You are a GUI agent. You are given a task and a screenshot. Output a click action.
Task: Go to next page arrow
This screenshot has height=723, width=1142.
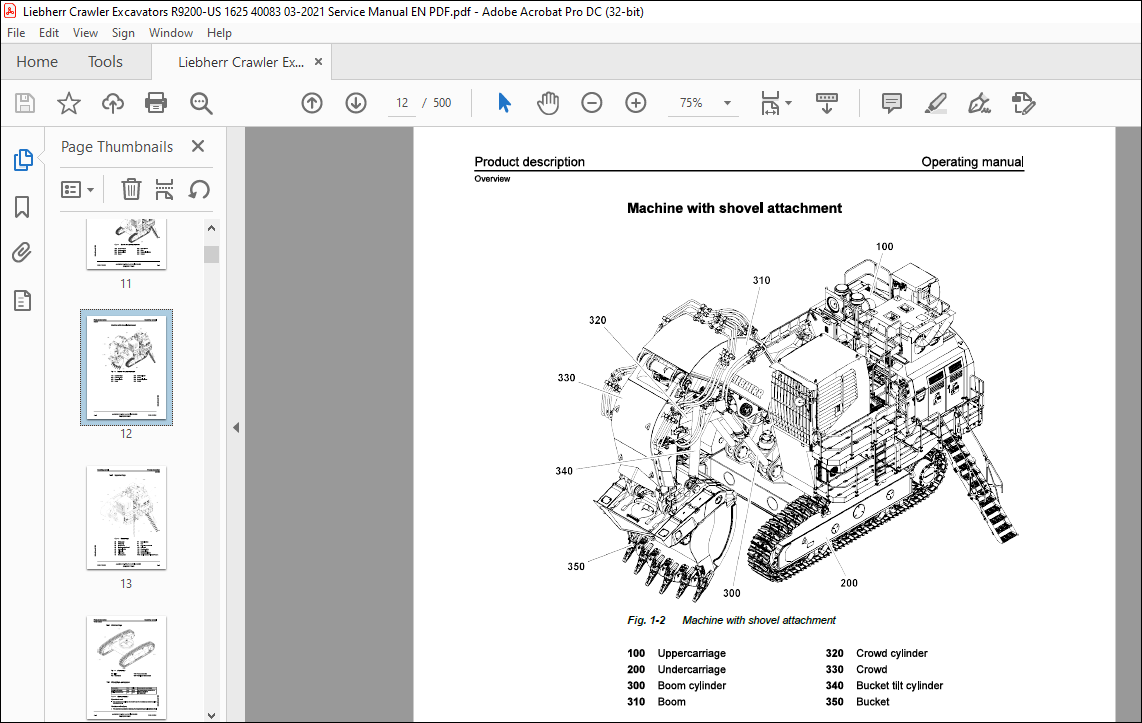pos(355,103)
